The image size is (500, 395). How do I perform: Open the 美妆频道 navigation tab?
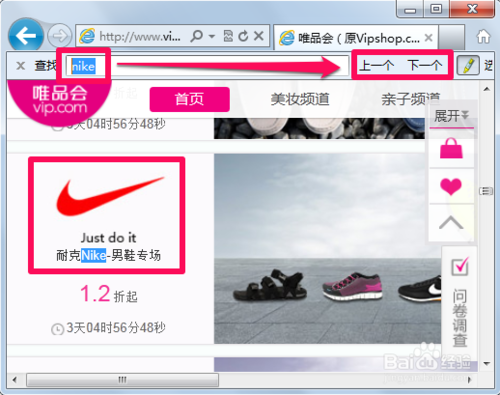[300, 99]
